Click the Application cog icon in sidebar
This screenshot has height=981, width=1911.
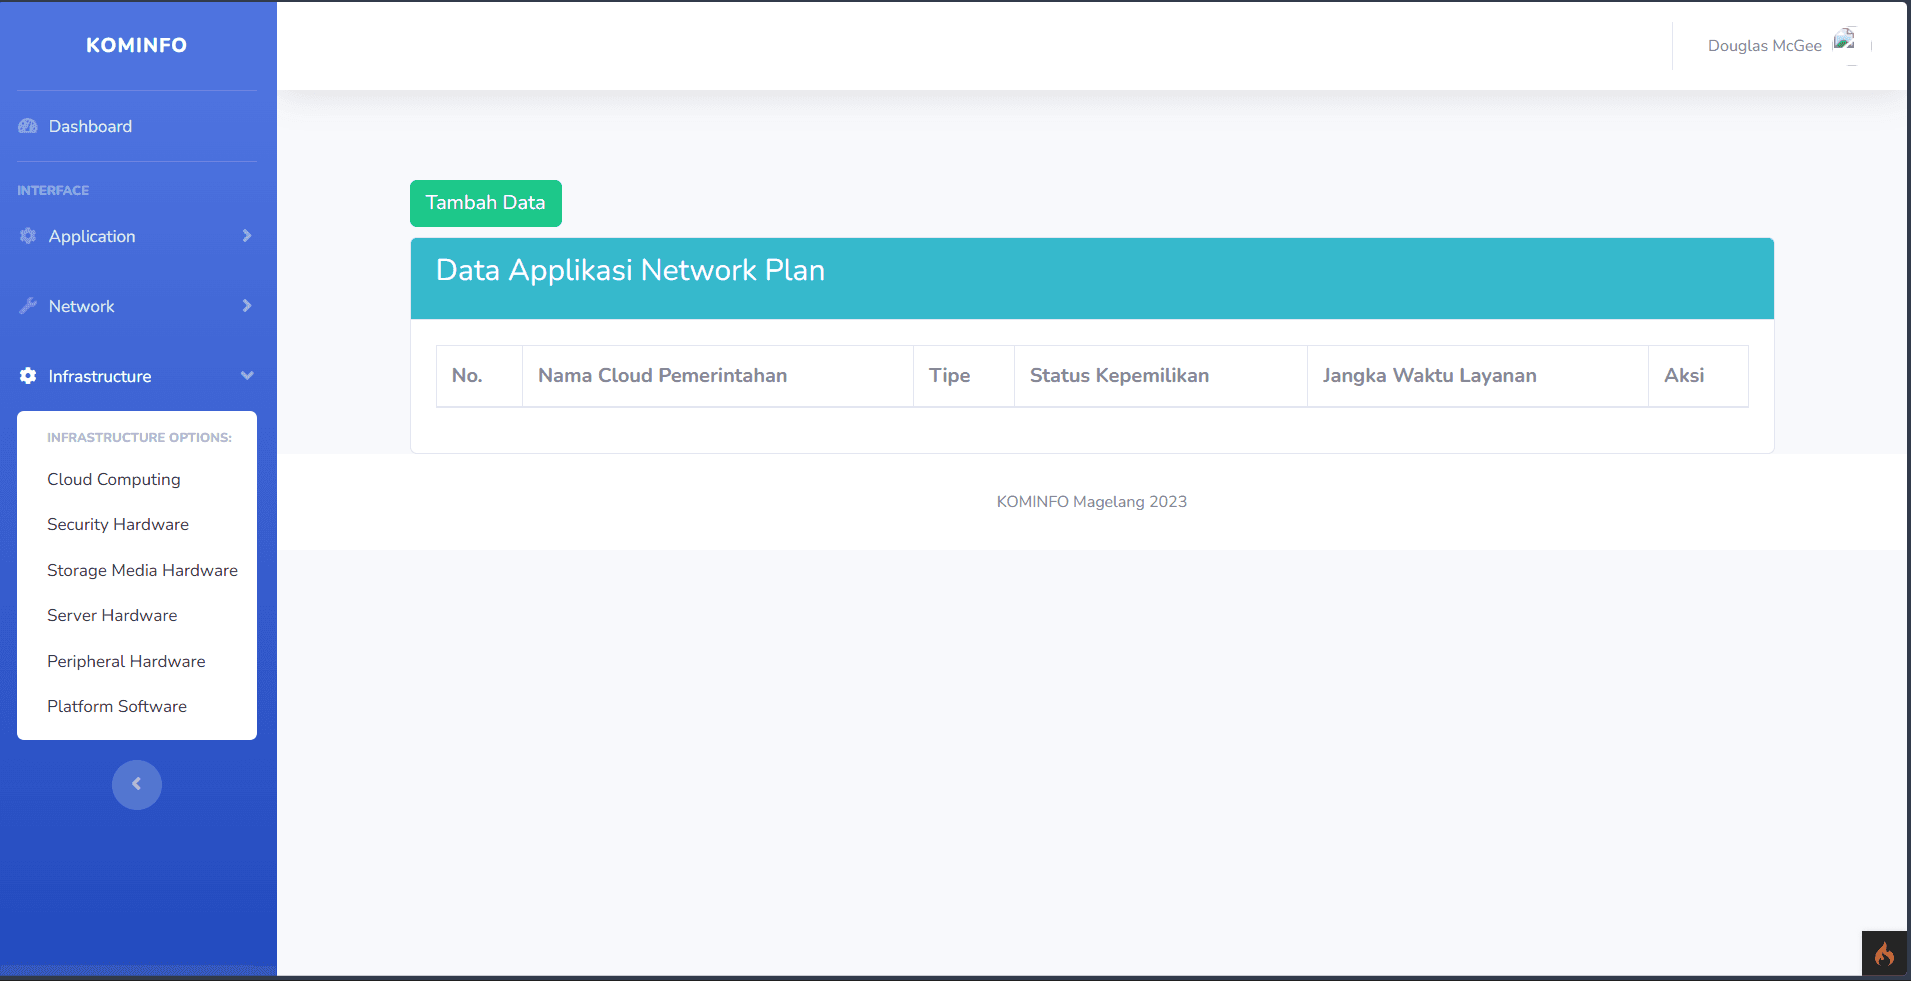tap(28, 236)
